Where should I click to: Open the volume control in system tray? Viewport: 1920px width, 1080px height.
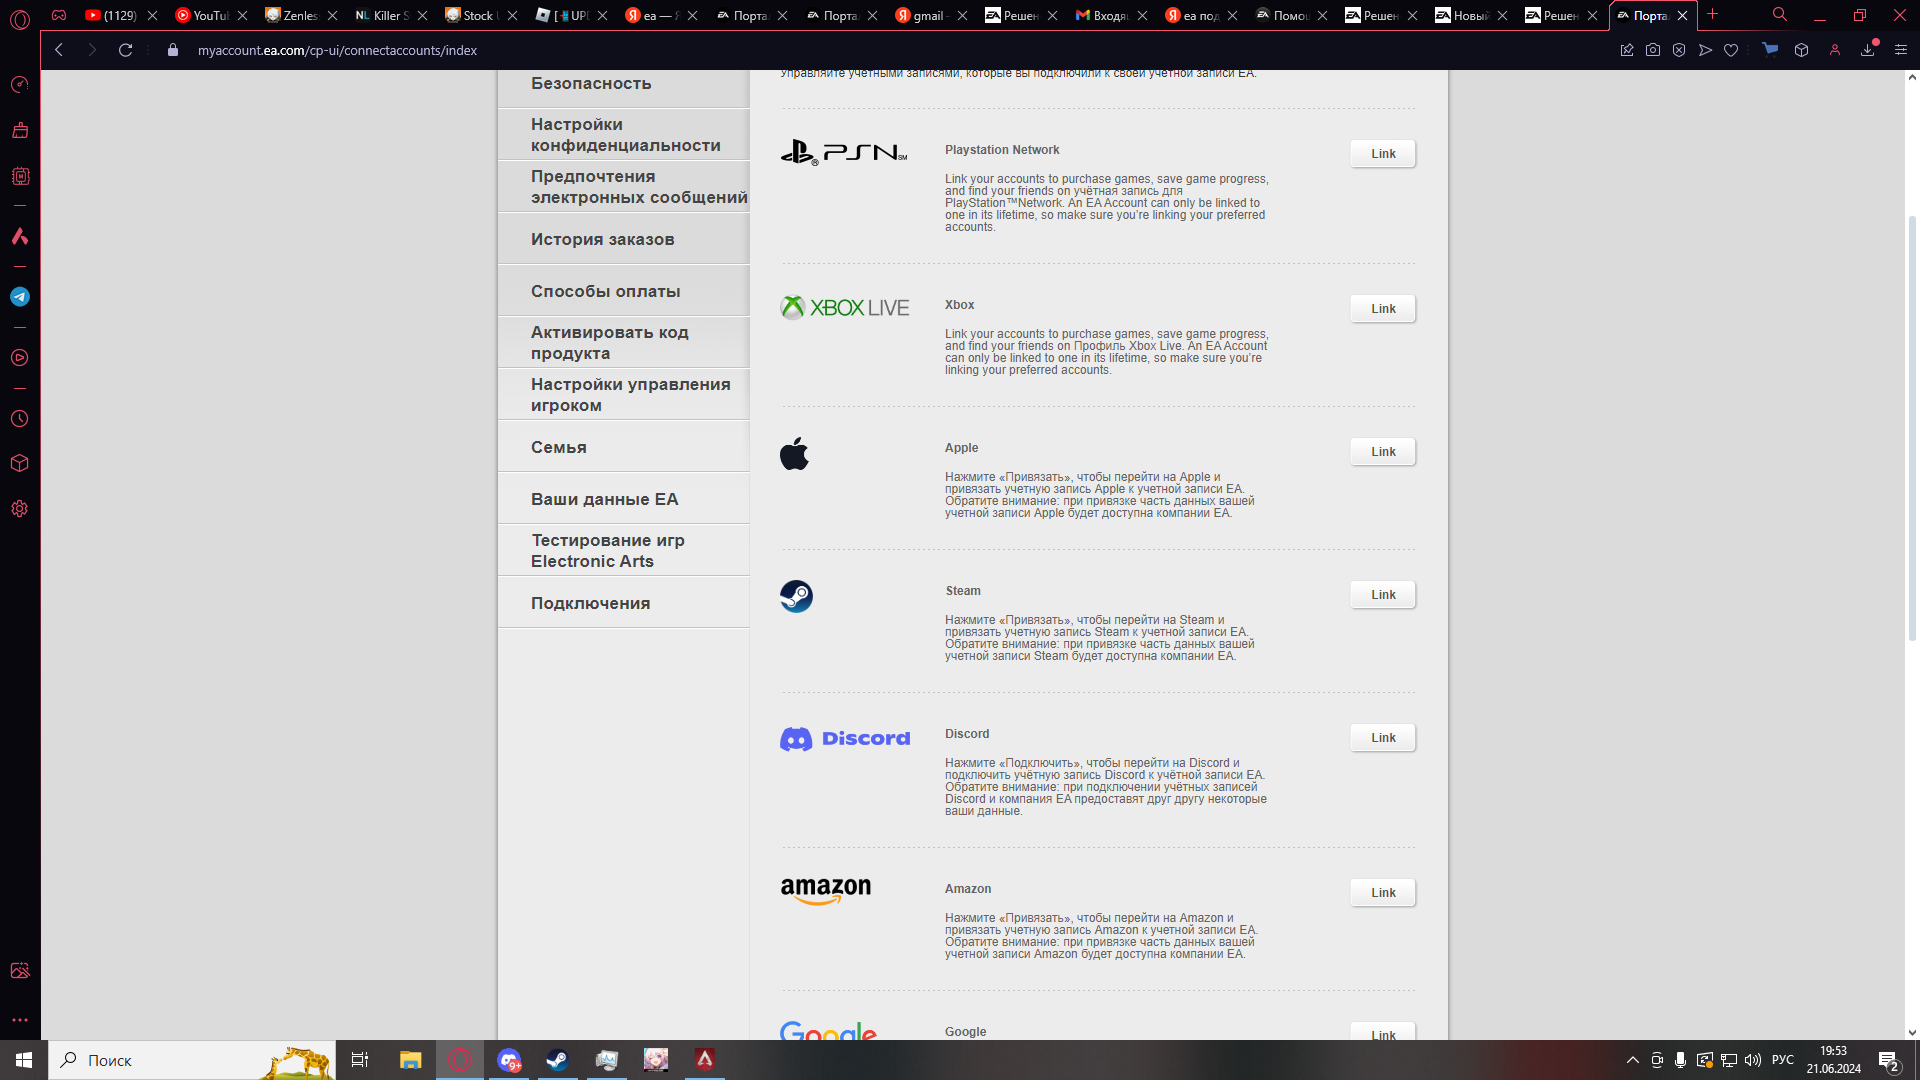coord(1753,1060)
